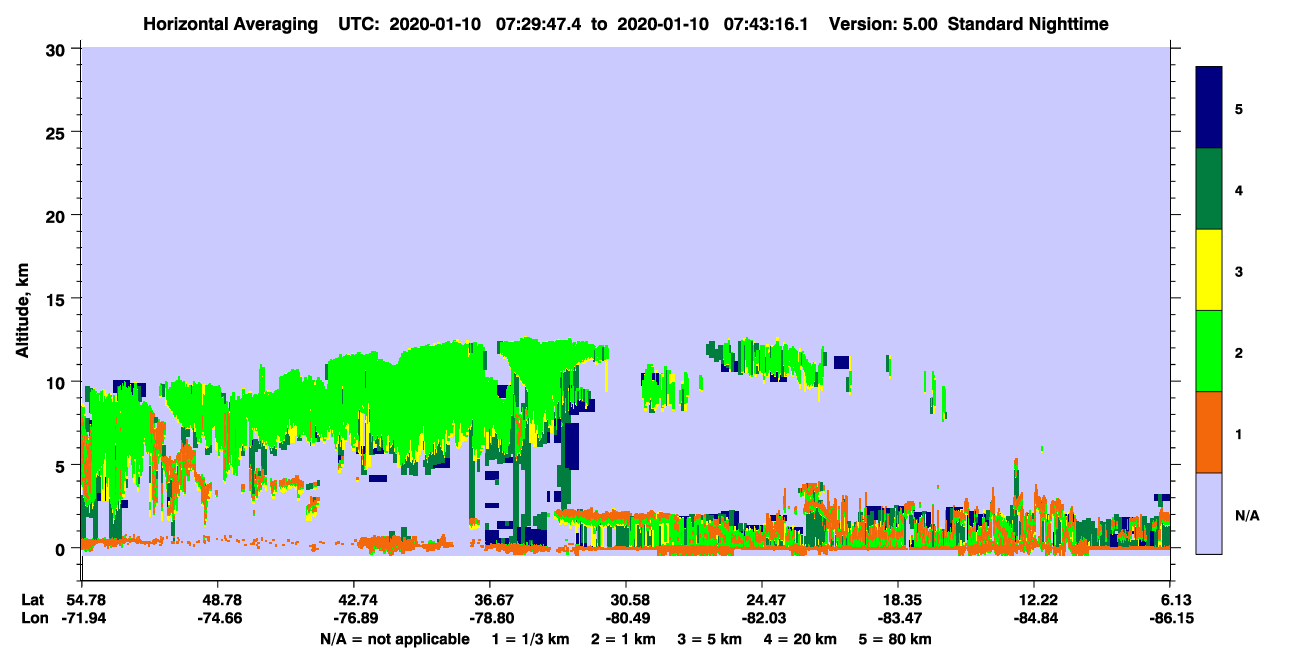The image size is (1300, 667).
Task: Click longitude value -84.84
Action: [x=1034, y=619]
